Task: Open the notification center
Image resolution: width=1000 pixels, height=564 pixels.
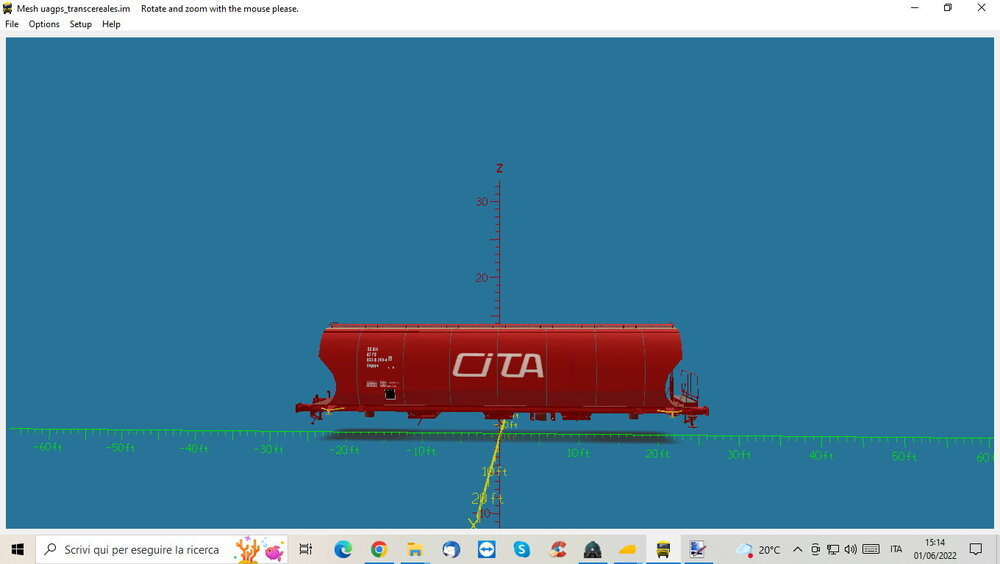Action: point(976,549)
